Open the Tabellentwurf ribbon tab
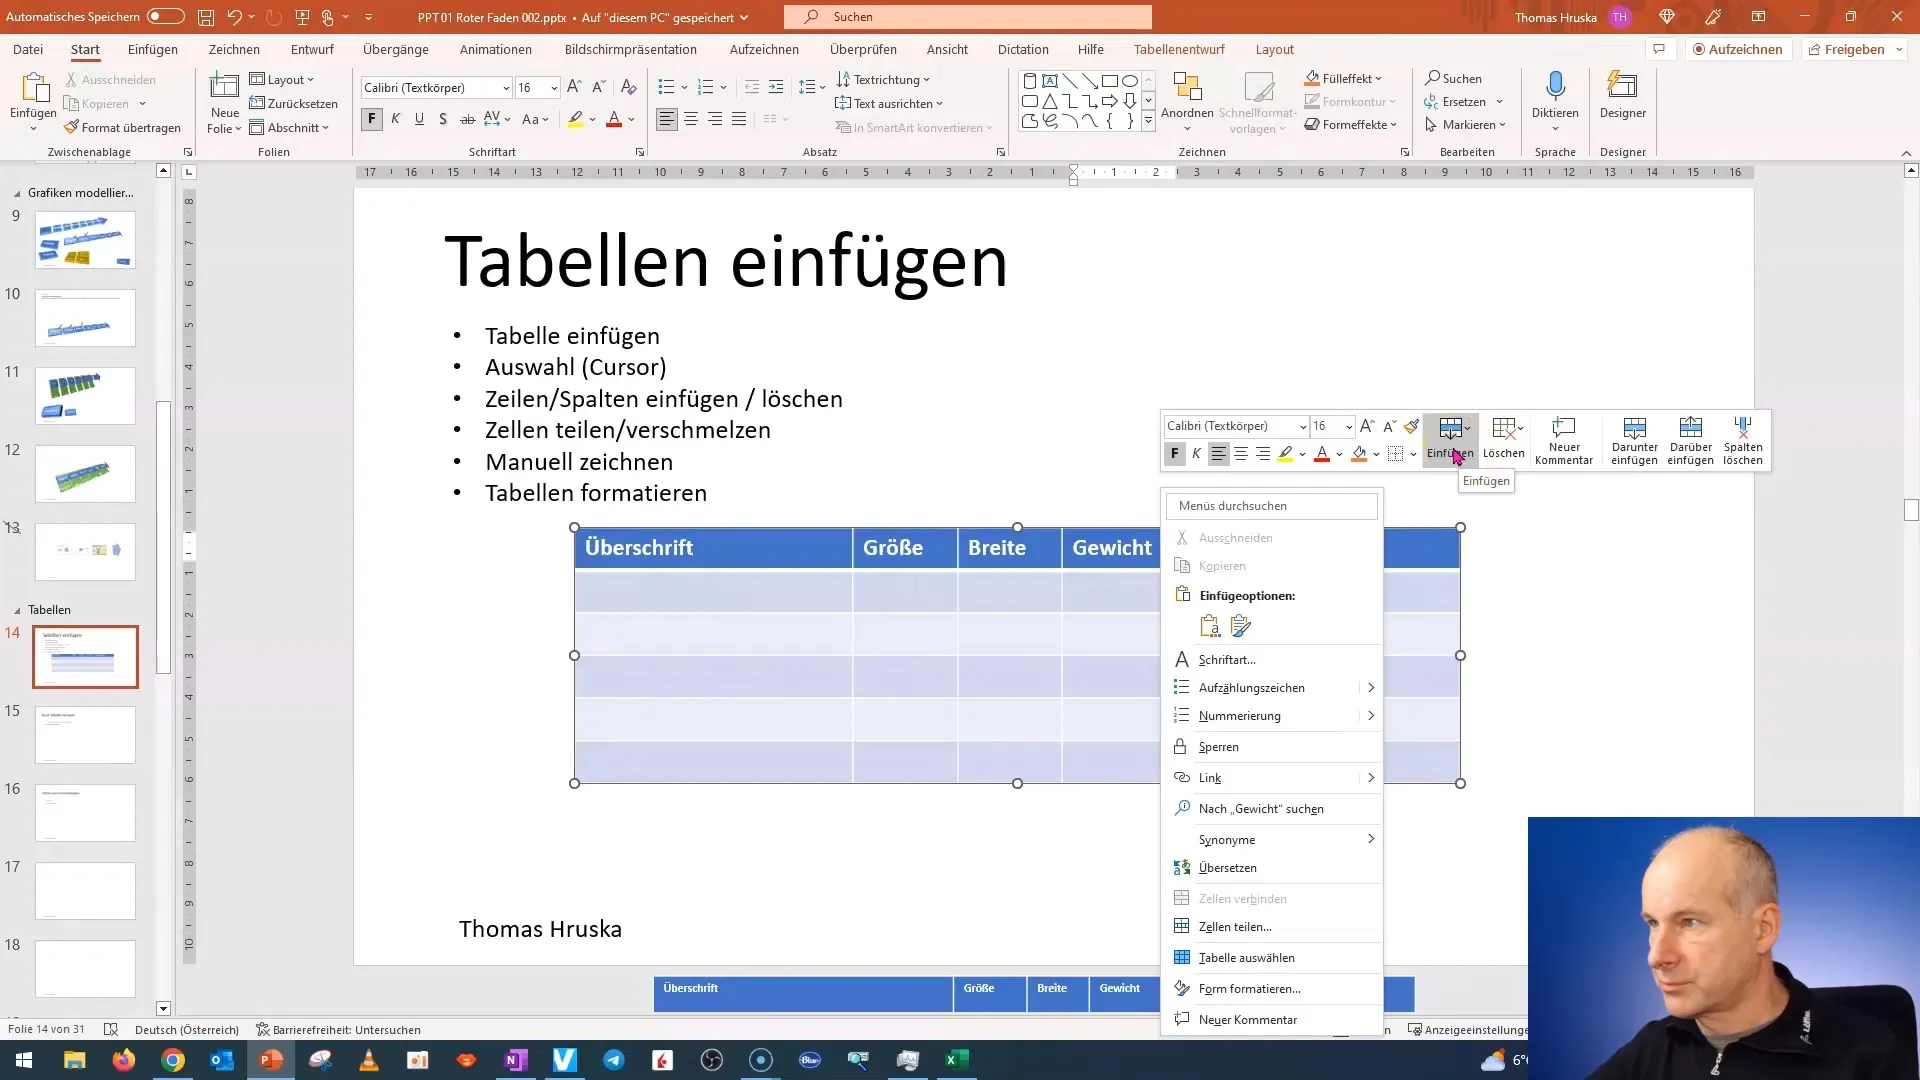 (x=1179, y=49)
